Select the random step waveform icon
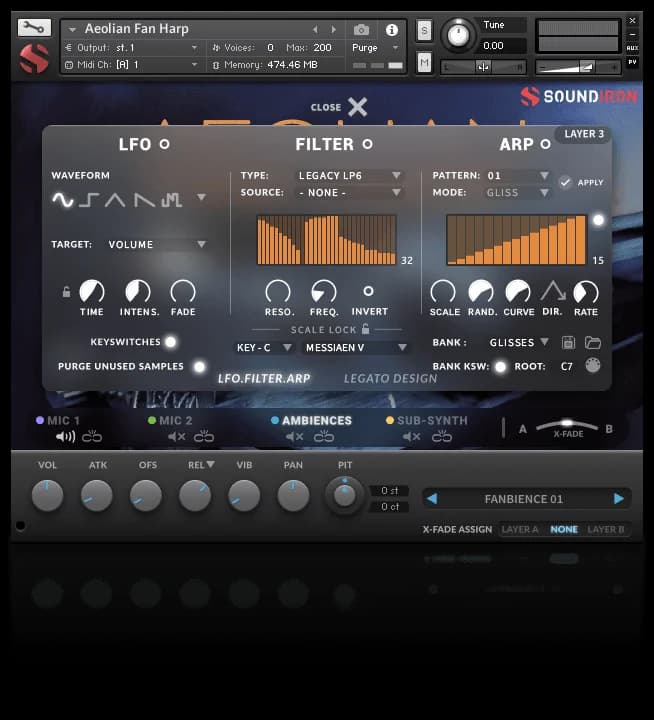Screen dimensions: 654x720 (172, 200)
